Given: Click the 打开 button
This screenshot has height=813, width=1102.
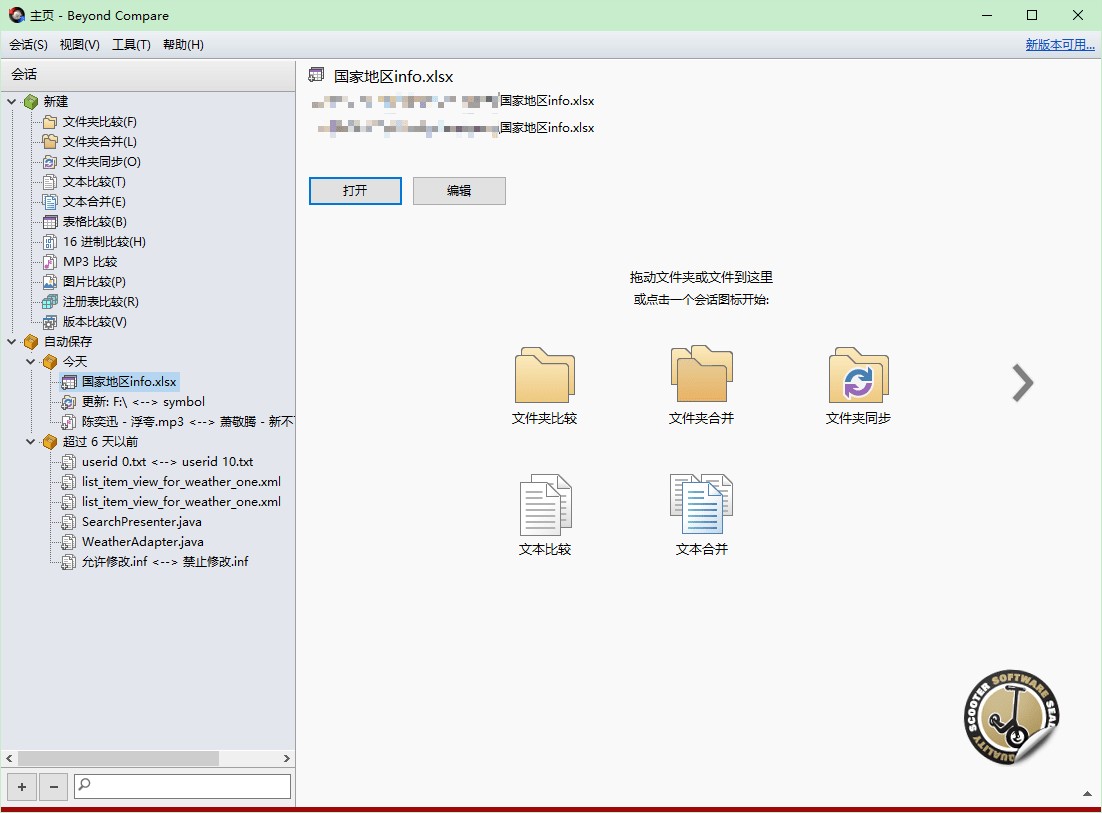Looking at the screenshot, I should point(355,190).
